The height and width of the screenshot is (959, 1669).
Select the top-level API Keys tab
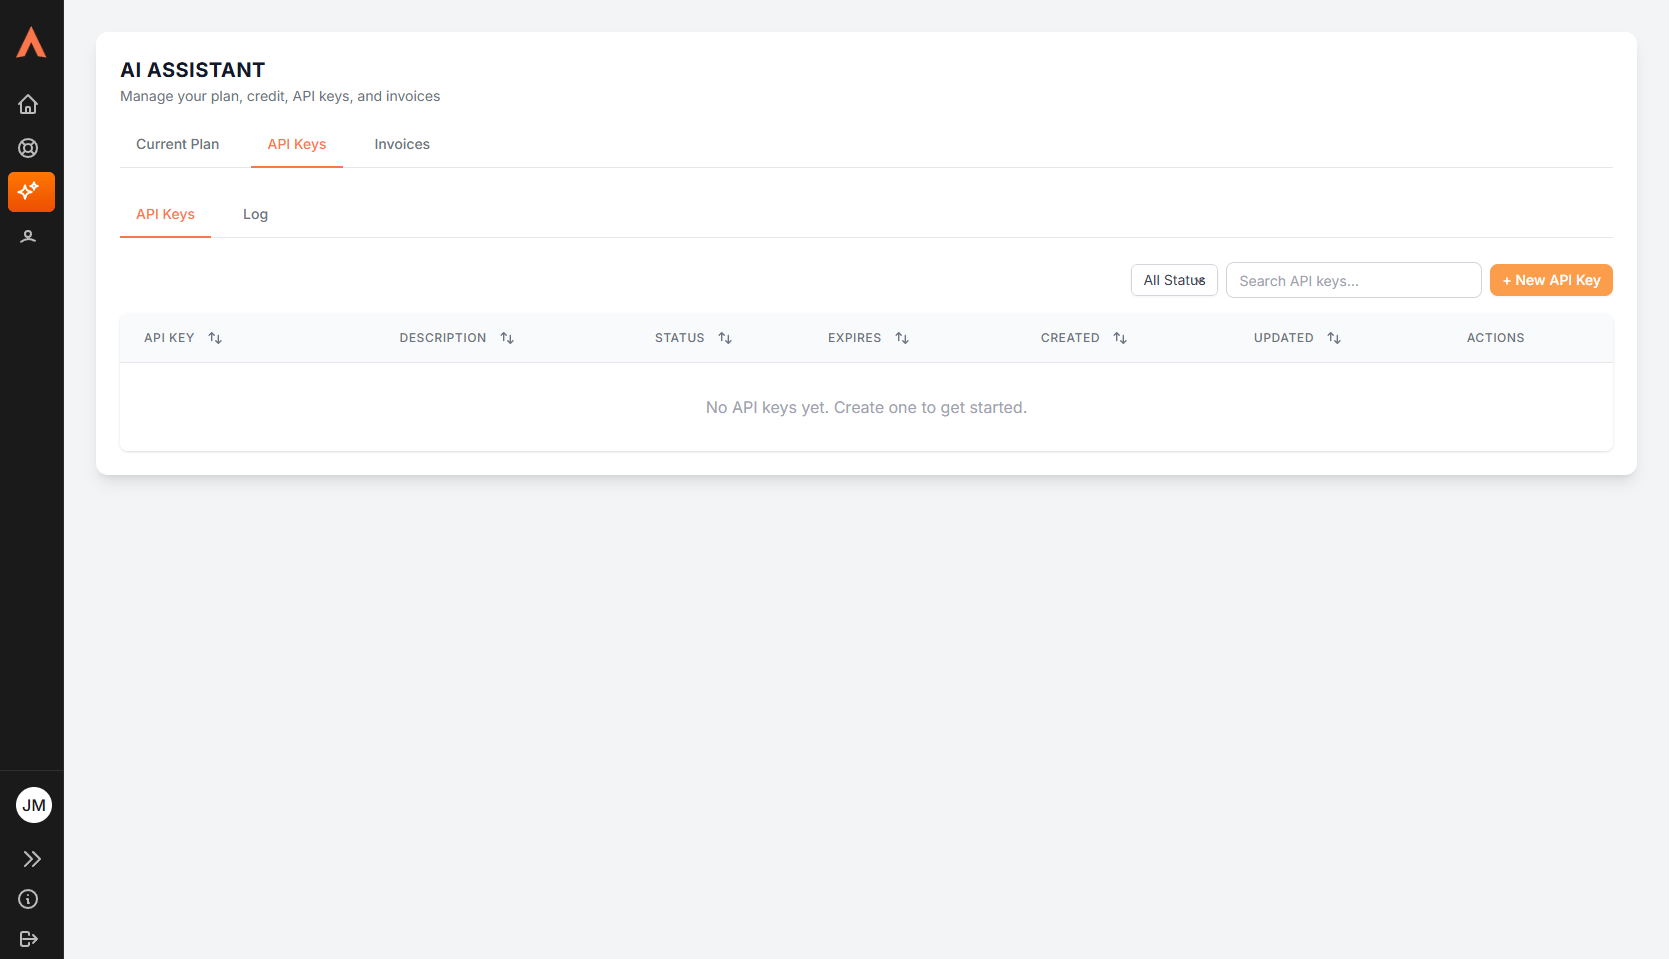(297, 144)
